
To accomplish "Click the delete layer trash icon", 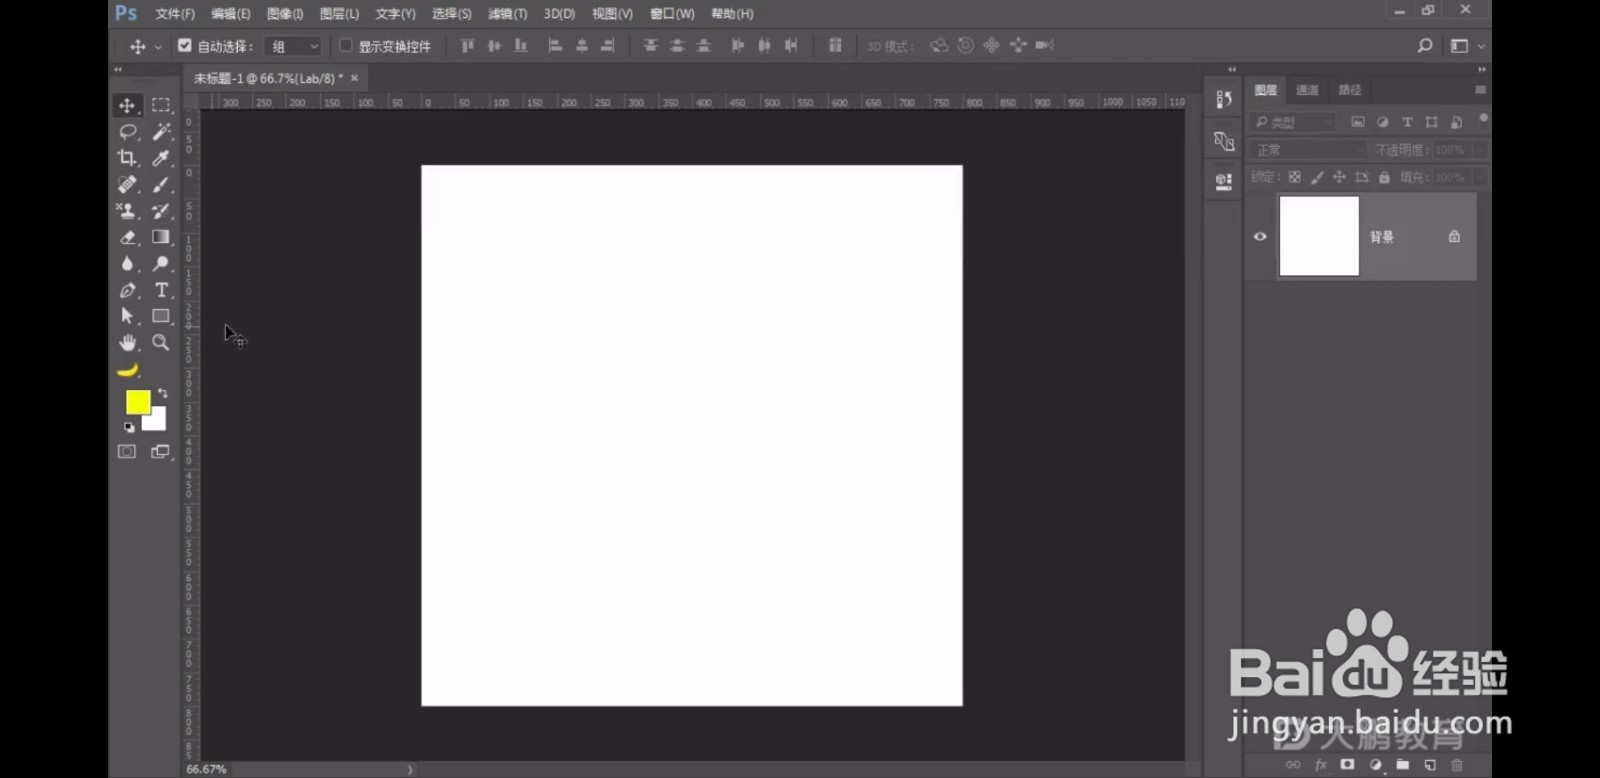I will point(1457,765).
